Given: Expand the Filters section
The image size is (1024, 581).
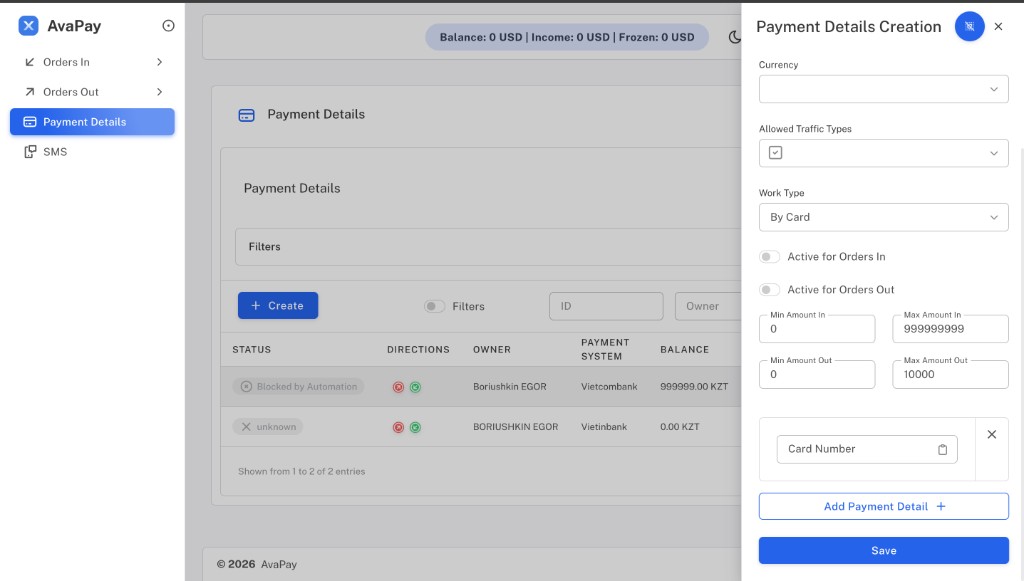Looking at the screenshot, I should tap(488, 247).
